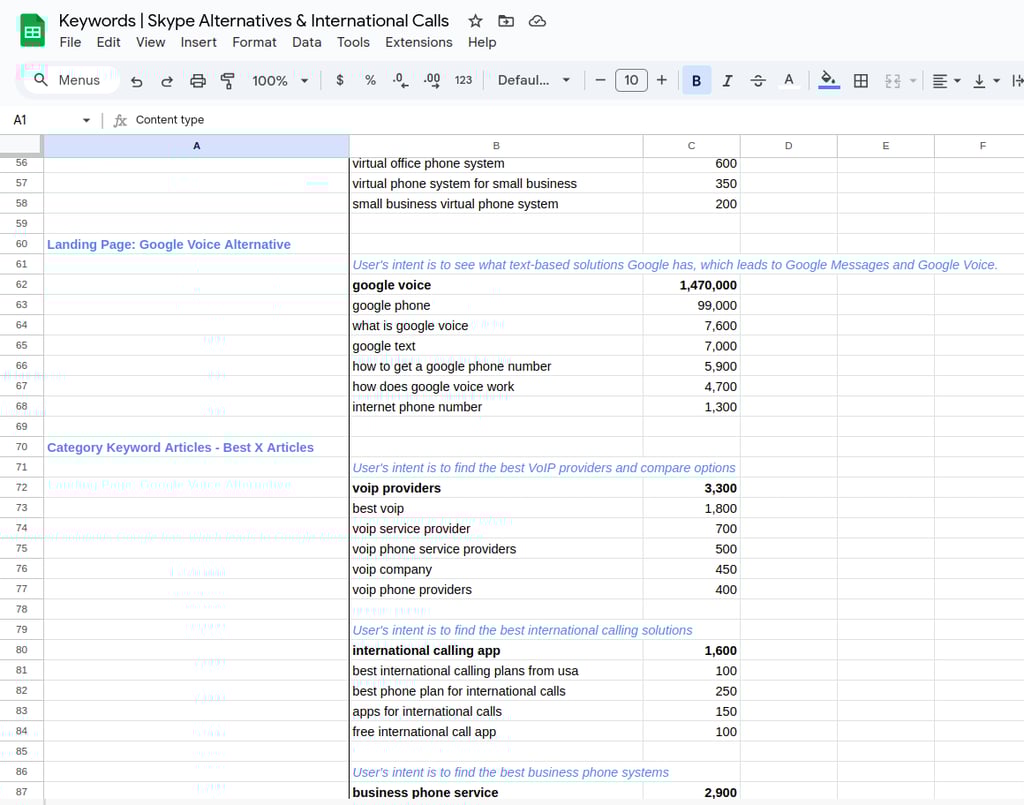Open the Tools menu
1024x805 pixels.
pos(353,42)
